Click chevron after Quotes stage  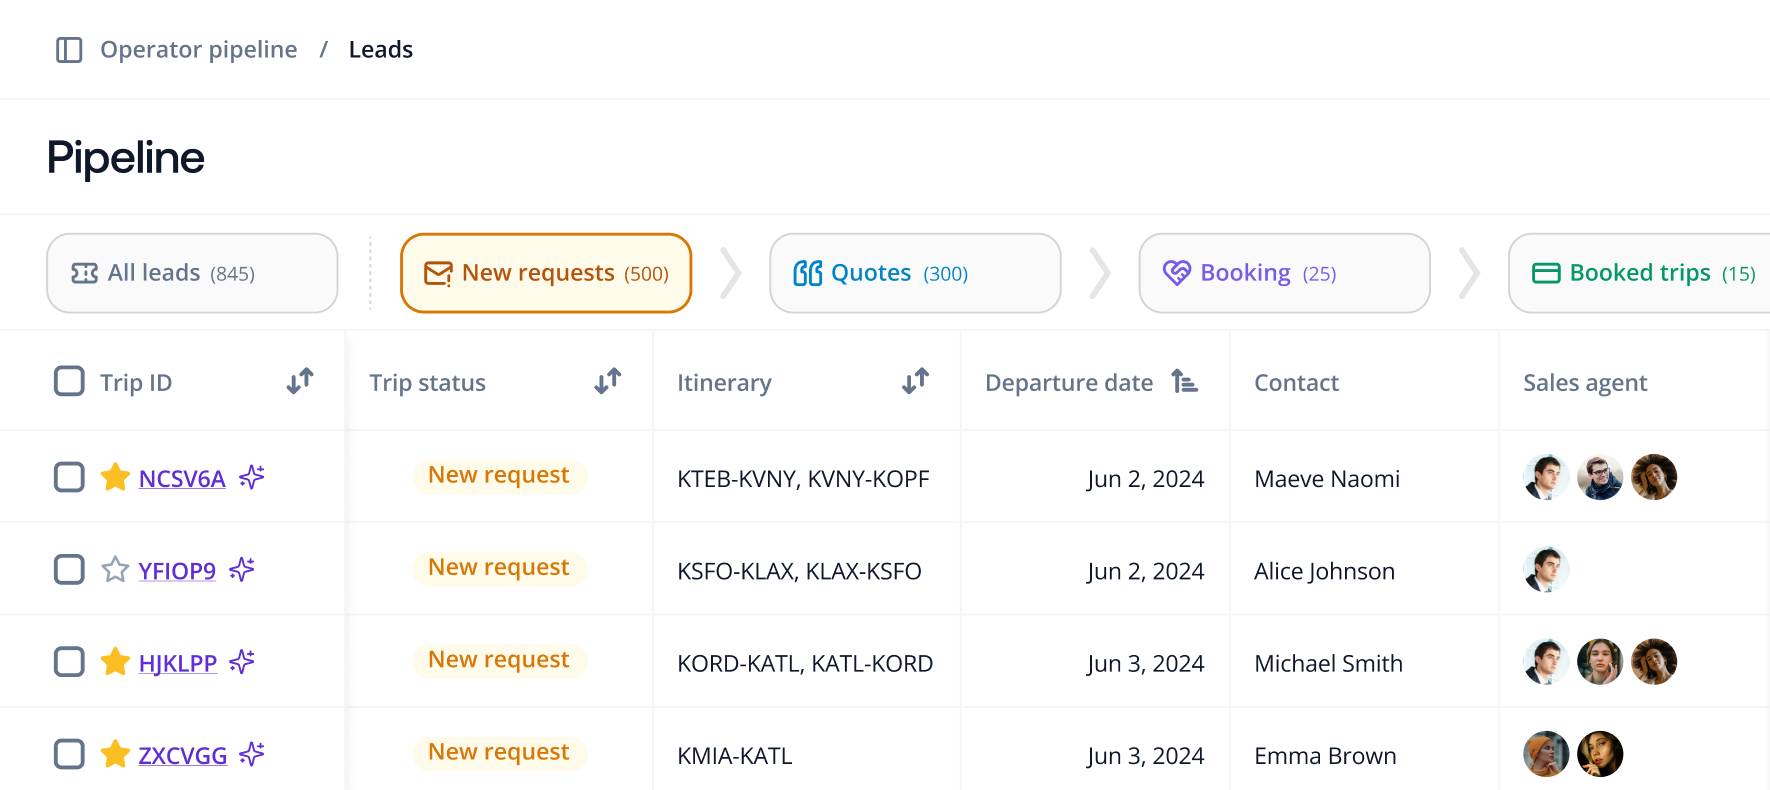[x=1100, y=273]
